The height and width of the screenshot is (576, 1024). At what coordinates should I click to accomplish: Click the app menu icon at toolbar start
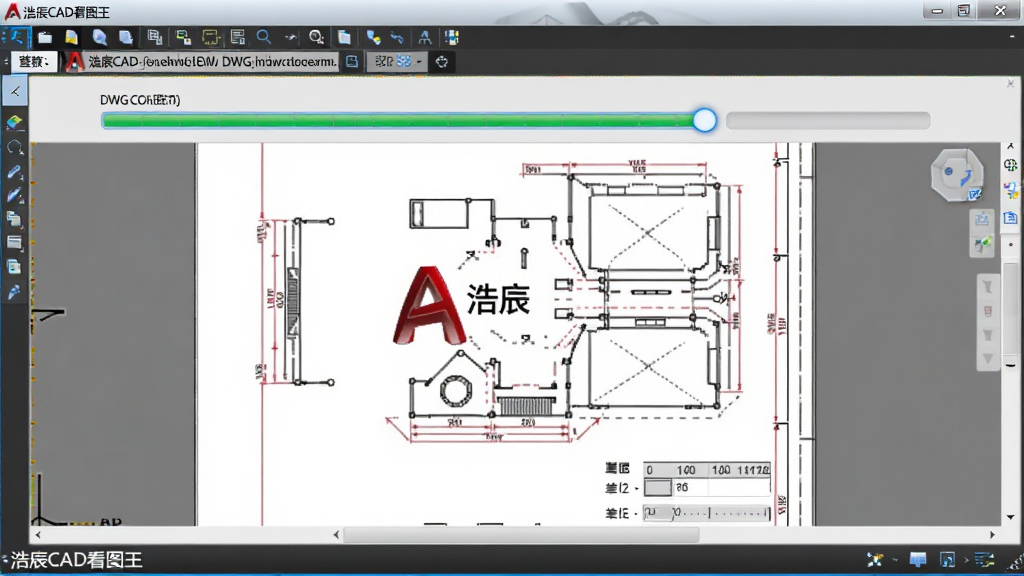pos(16,37)
